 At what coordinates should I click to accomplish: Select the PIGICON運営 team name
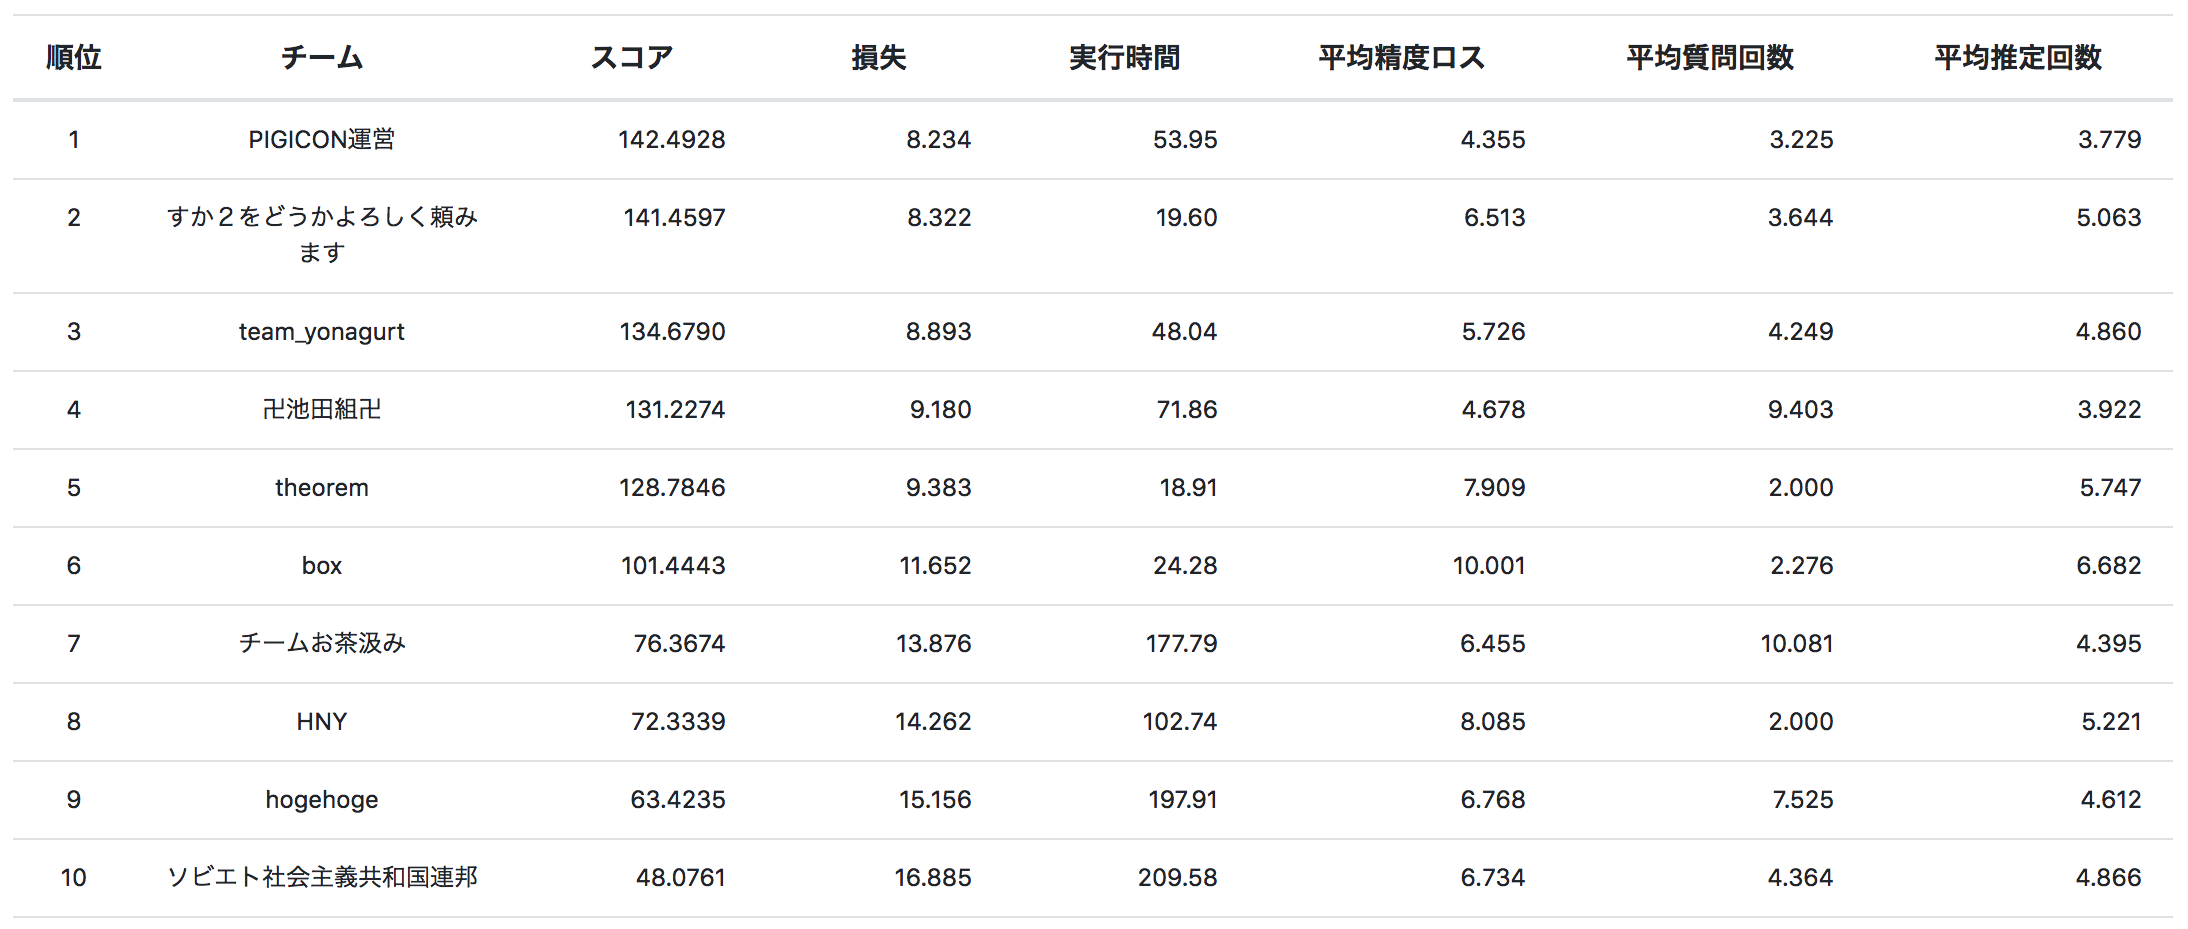coord(321,140)
